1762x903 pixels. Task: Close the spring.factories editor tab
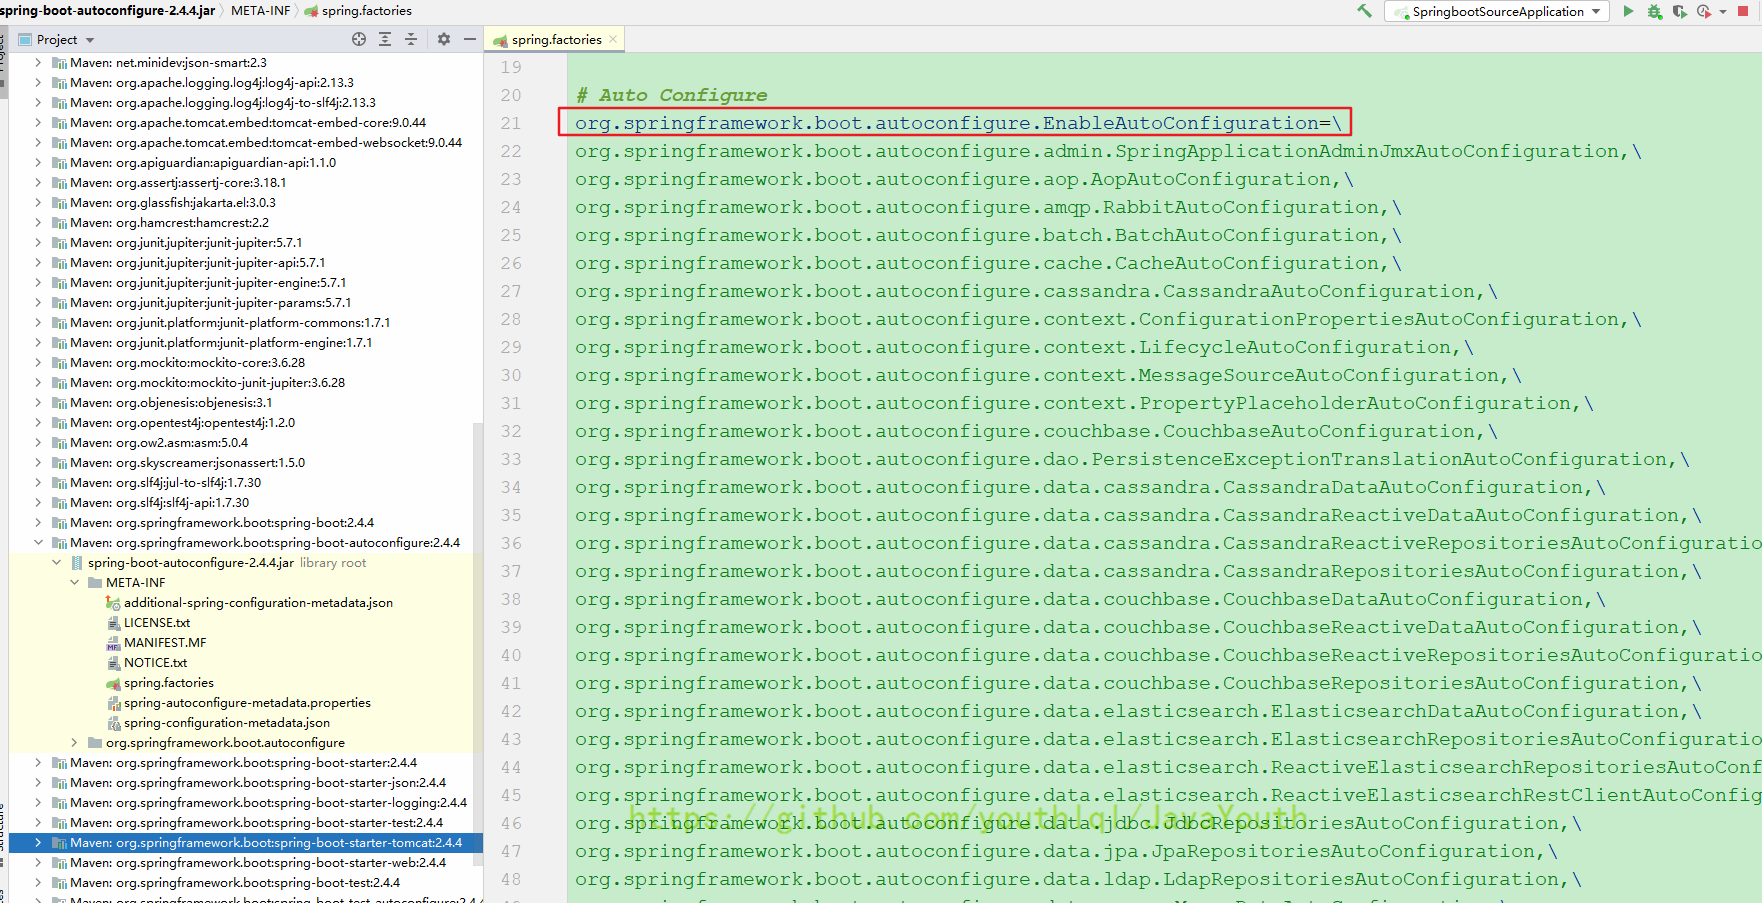(613, 39)
